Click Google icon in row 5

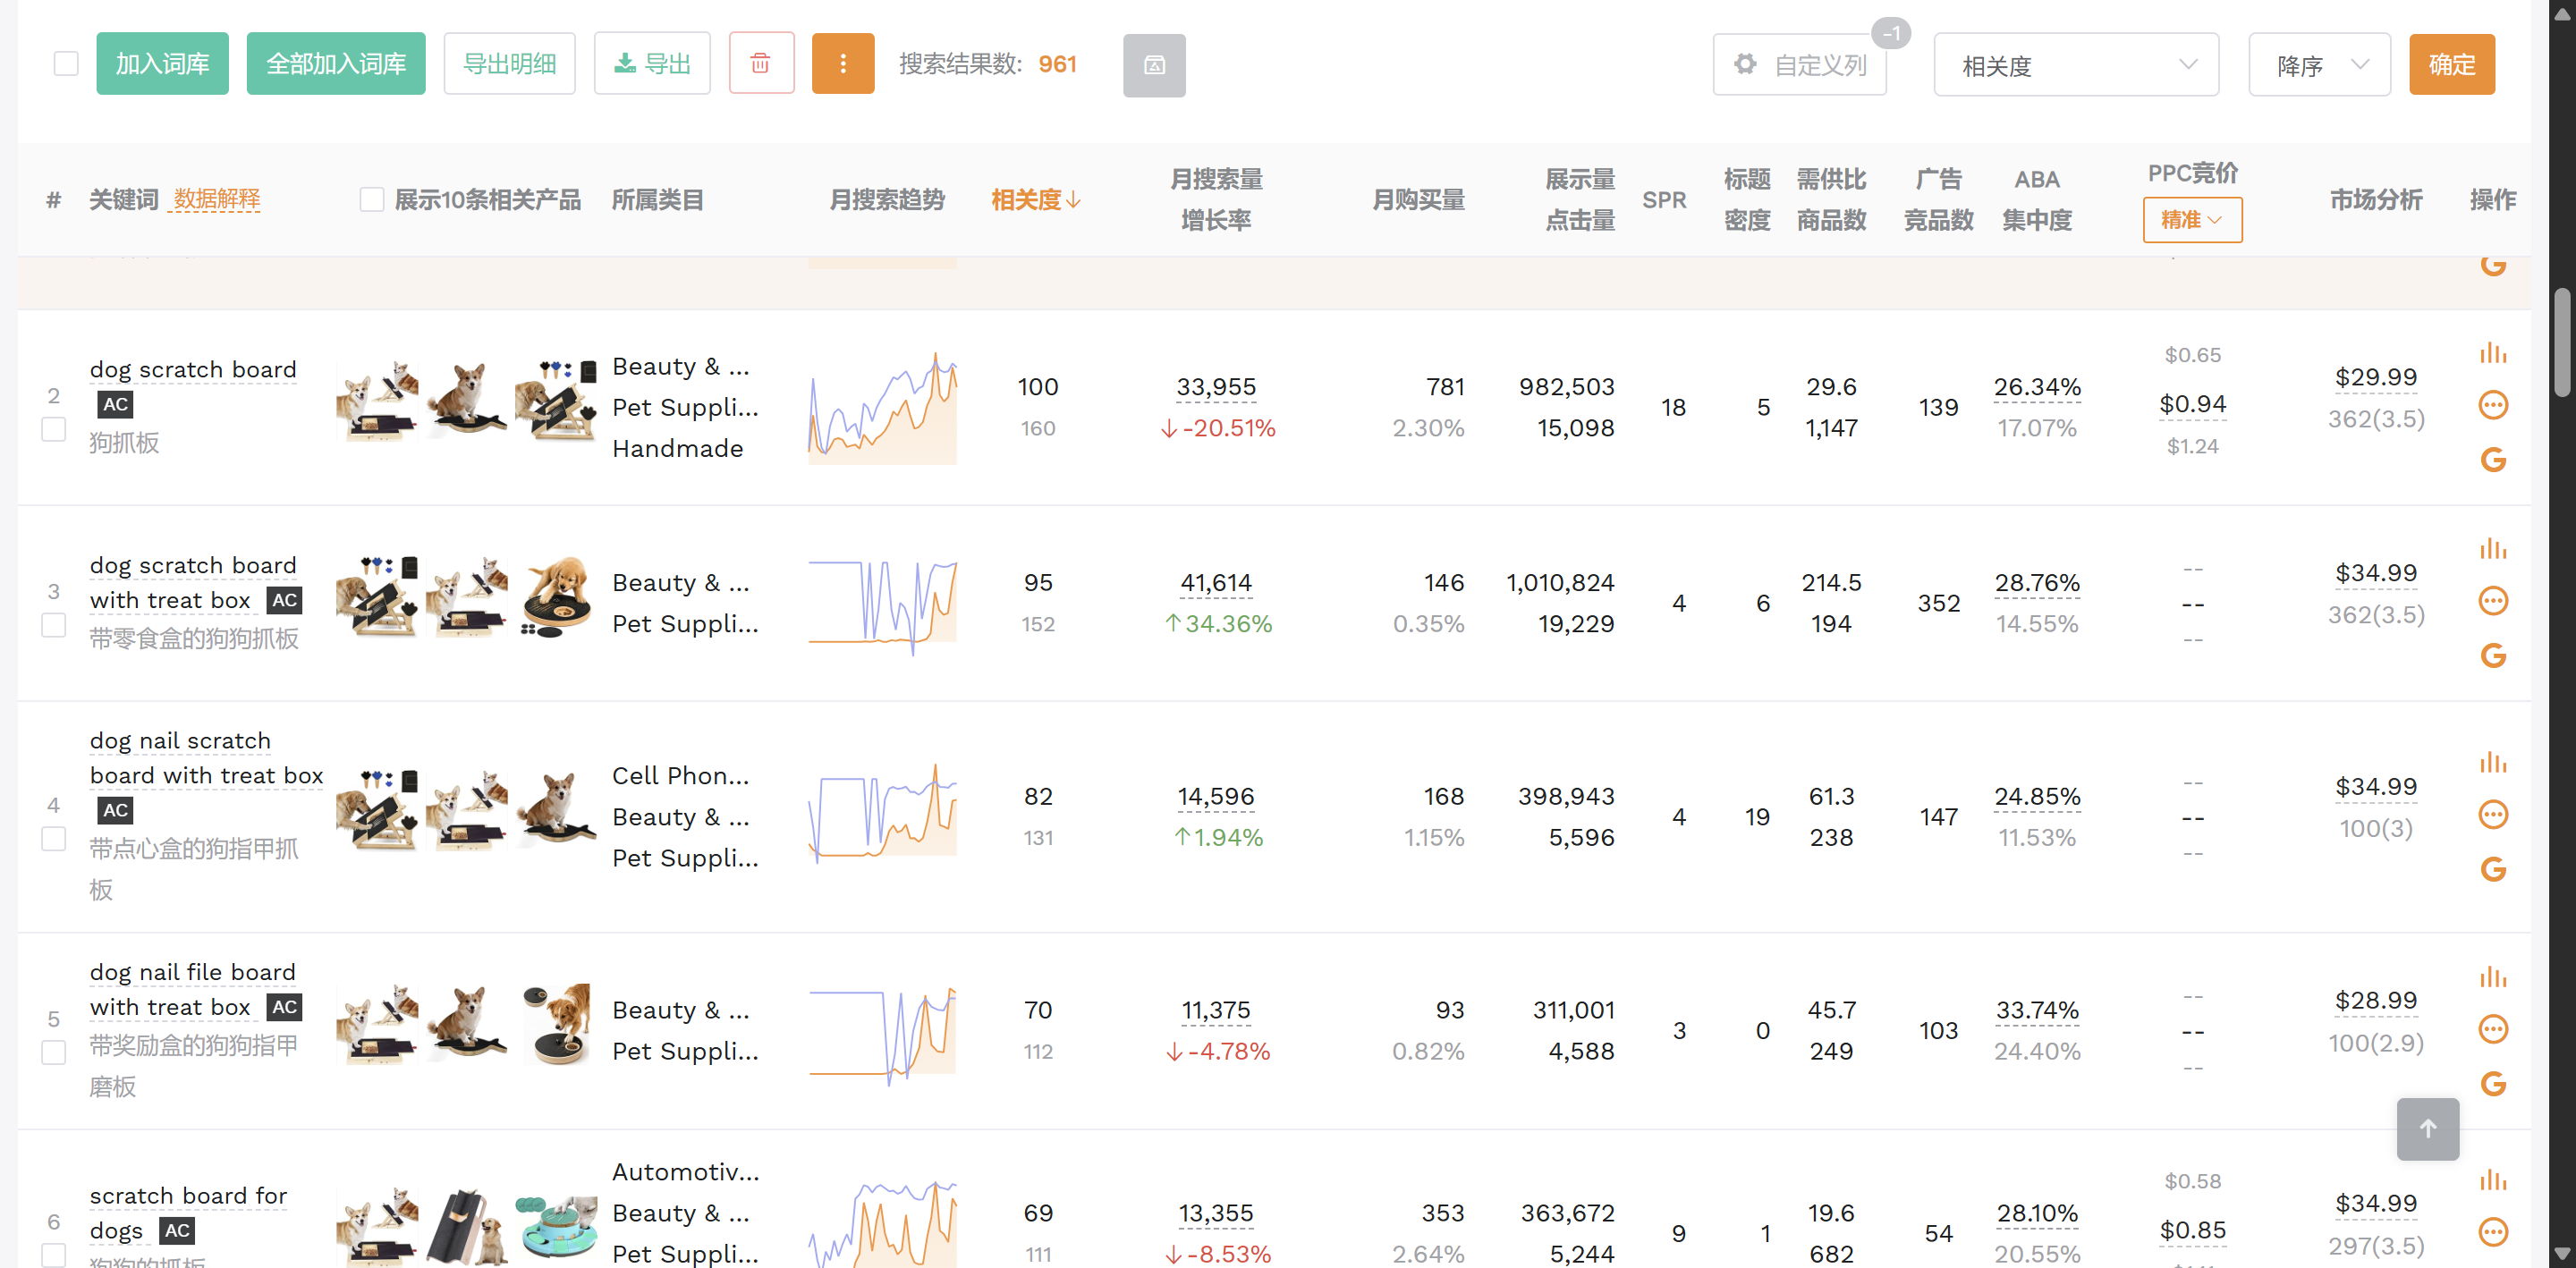coord(2493,1084)
